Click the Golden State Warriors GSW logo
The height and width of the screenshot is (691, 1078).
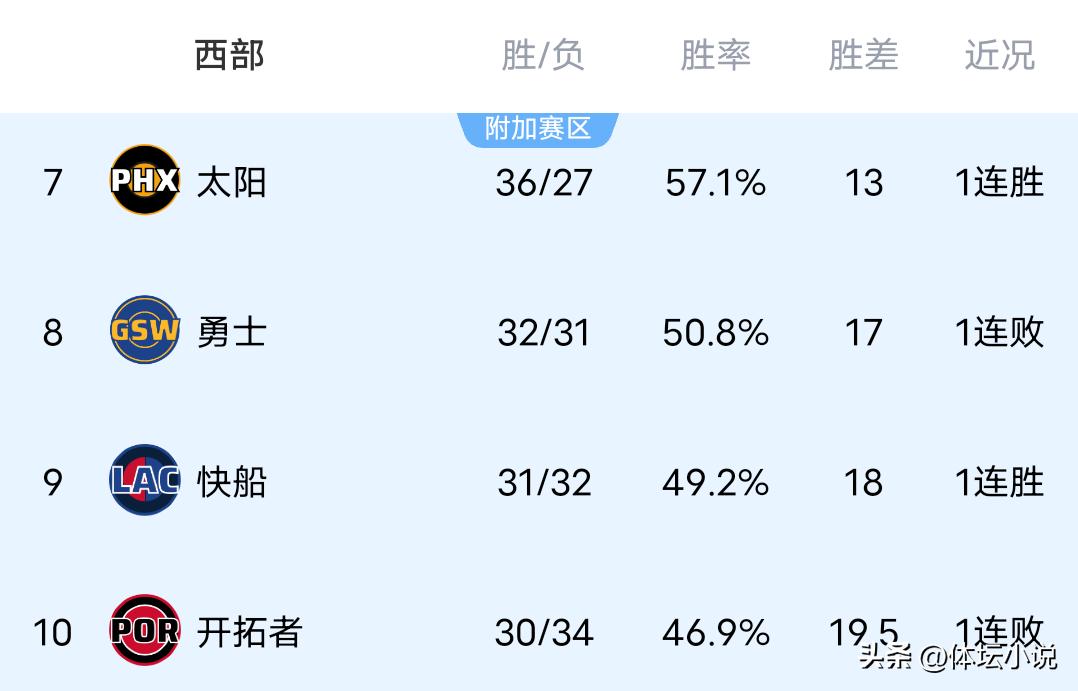[x=145, y=331]
